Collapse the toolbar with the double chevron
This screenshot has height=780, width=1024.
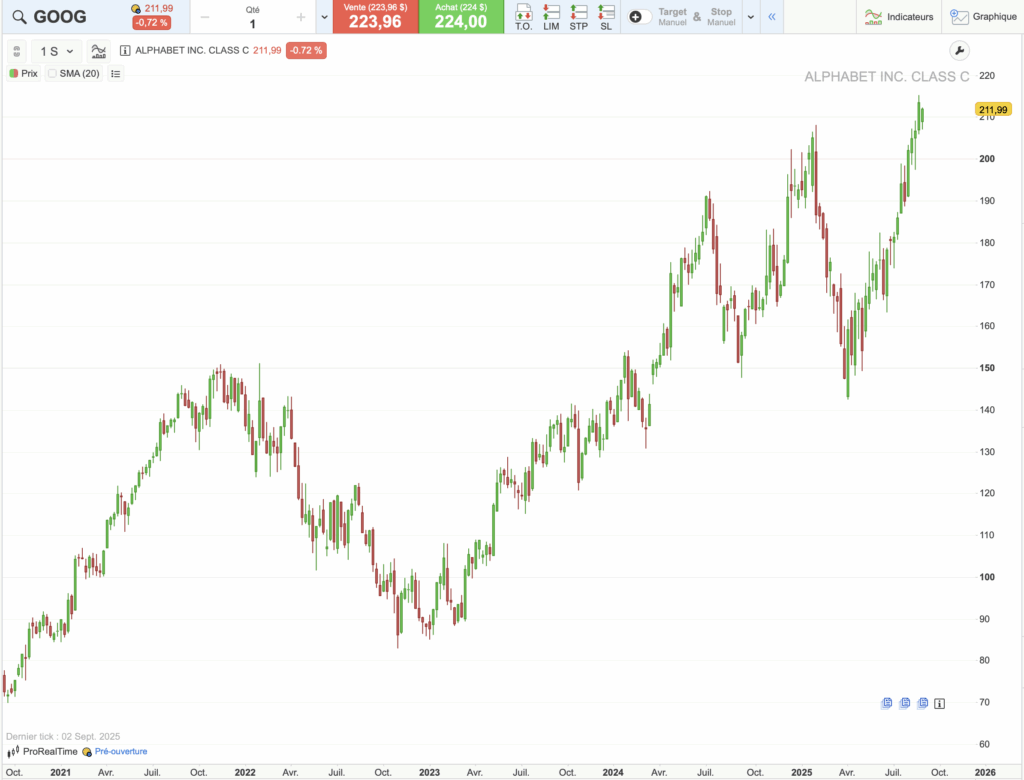771,17
